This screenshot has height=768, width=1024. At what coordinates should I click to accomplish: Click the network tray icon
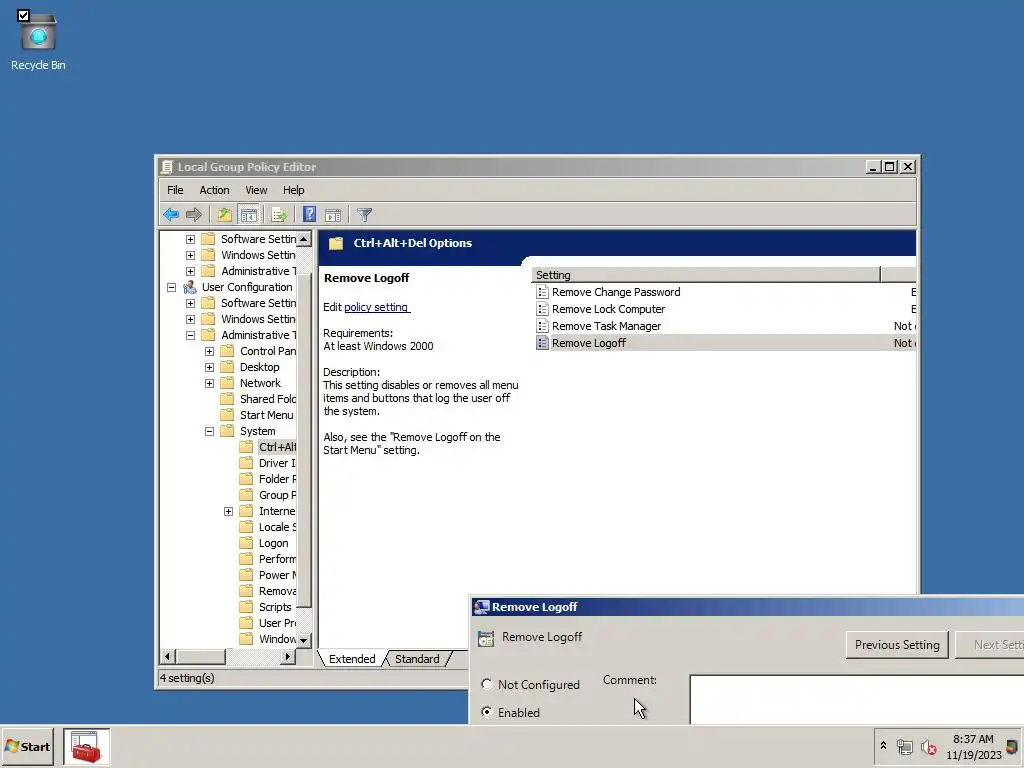(x=904, y=747)
